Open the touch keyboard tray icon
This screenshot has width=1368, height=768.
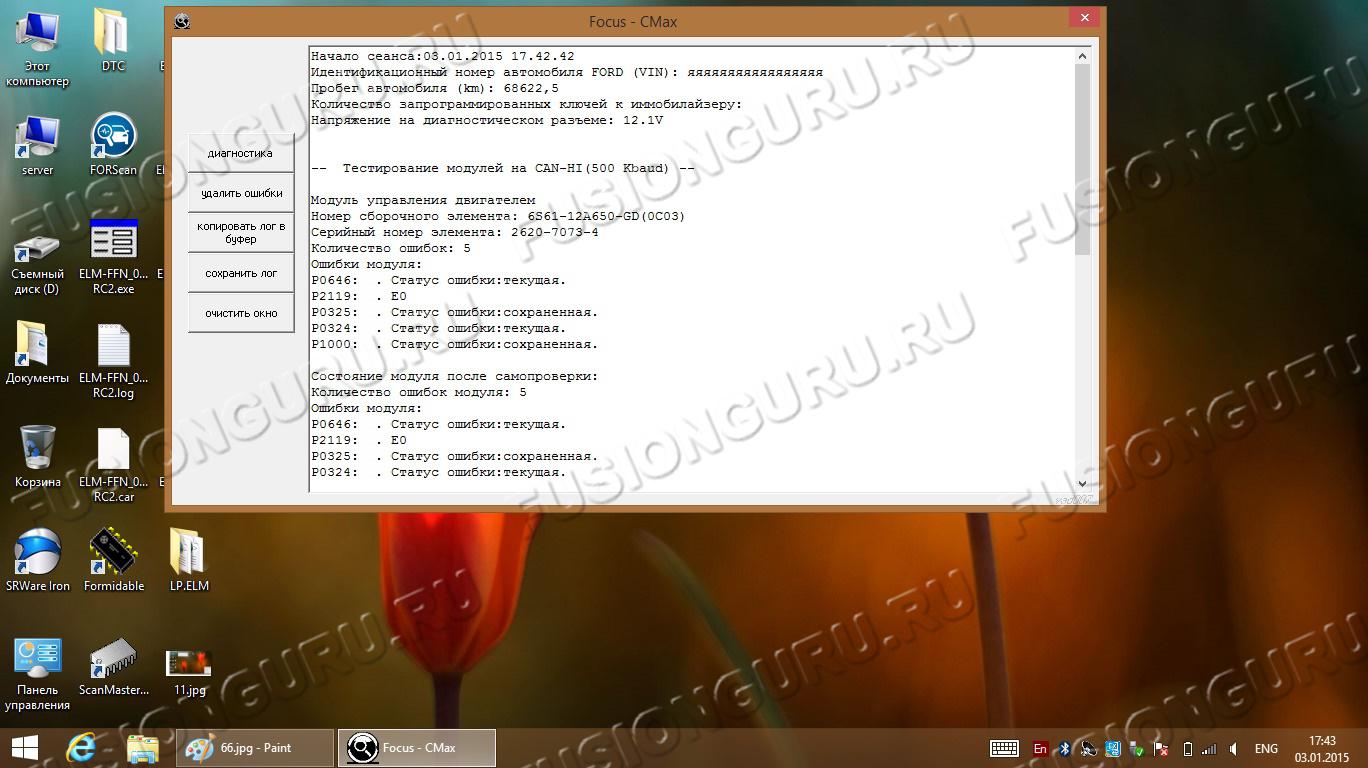point(1004,748)
